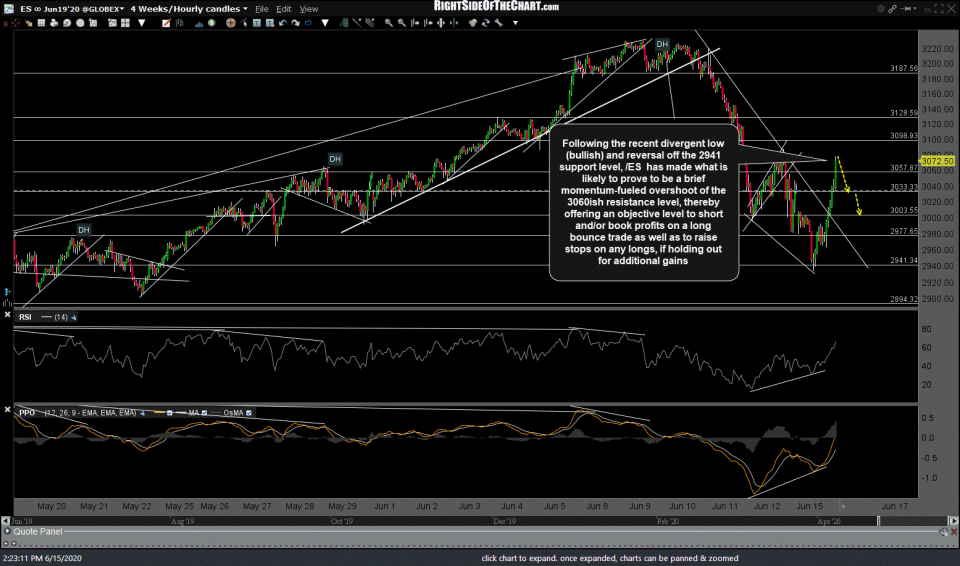Screen dimensions: 960x566
Task: Open the pin dropdown arrow in title bar
Action: pos(915,9)
